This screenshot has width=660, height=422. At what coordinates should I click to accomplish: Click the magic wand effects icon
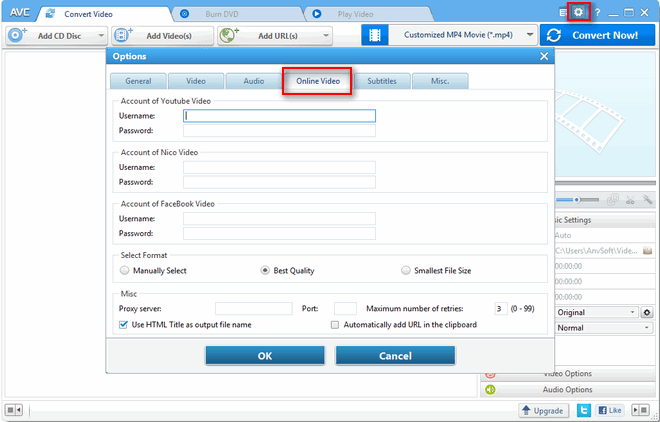pyautogui.click(x=647, y=199)
